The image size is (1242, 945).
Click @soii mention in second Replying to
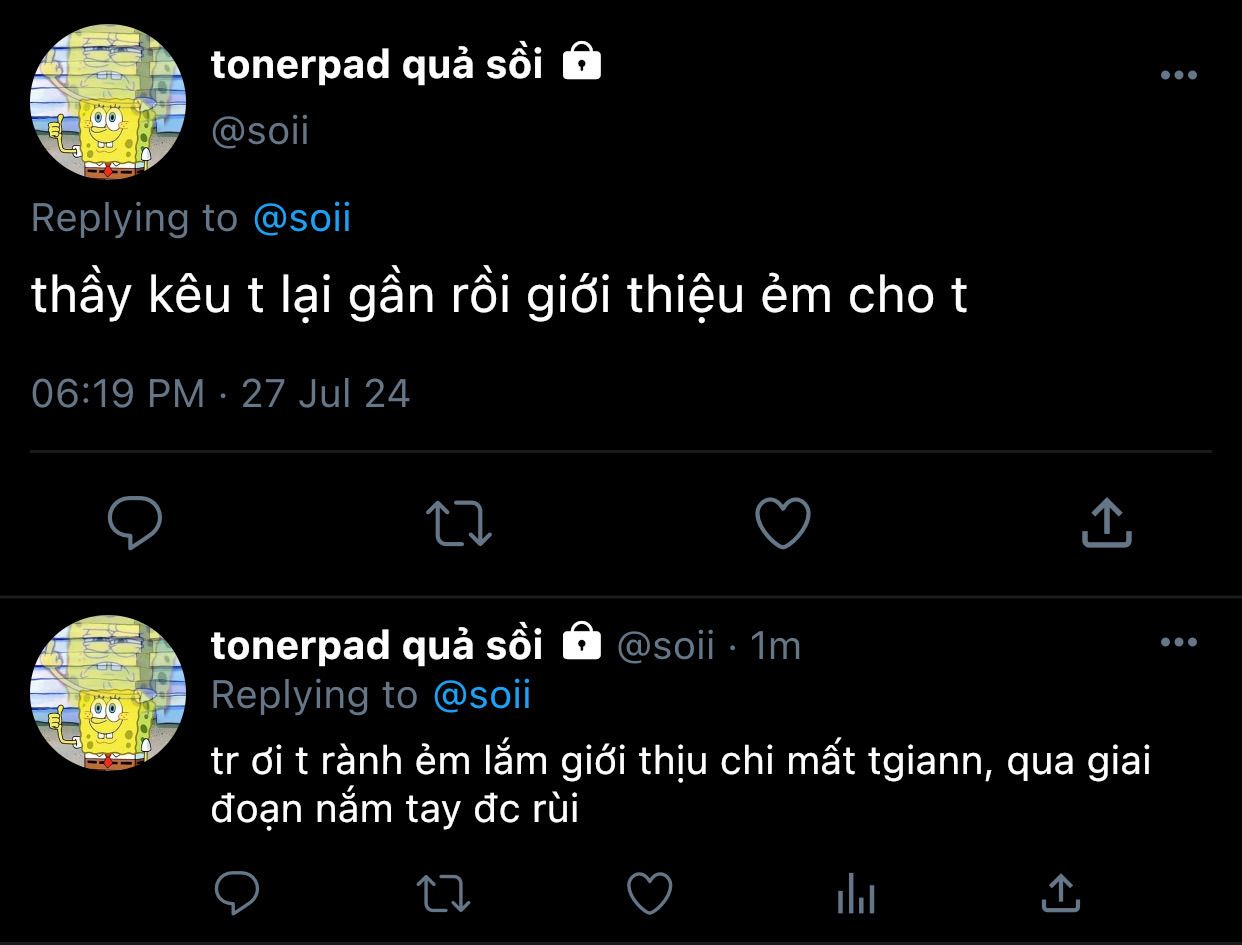pos(482,695)
